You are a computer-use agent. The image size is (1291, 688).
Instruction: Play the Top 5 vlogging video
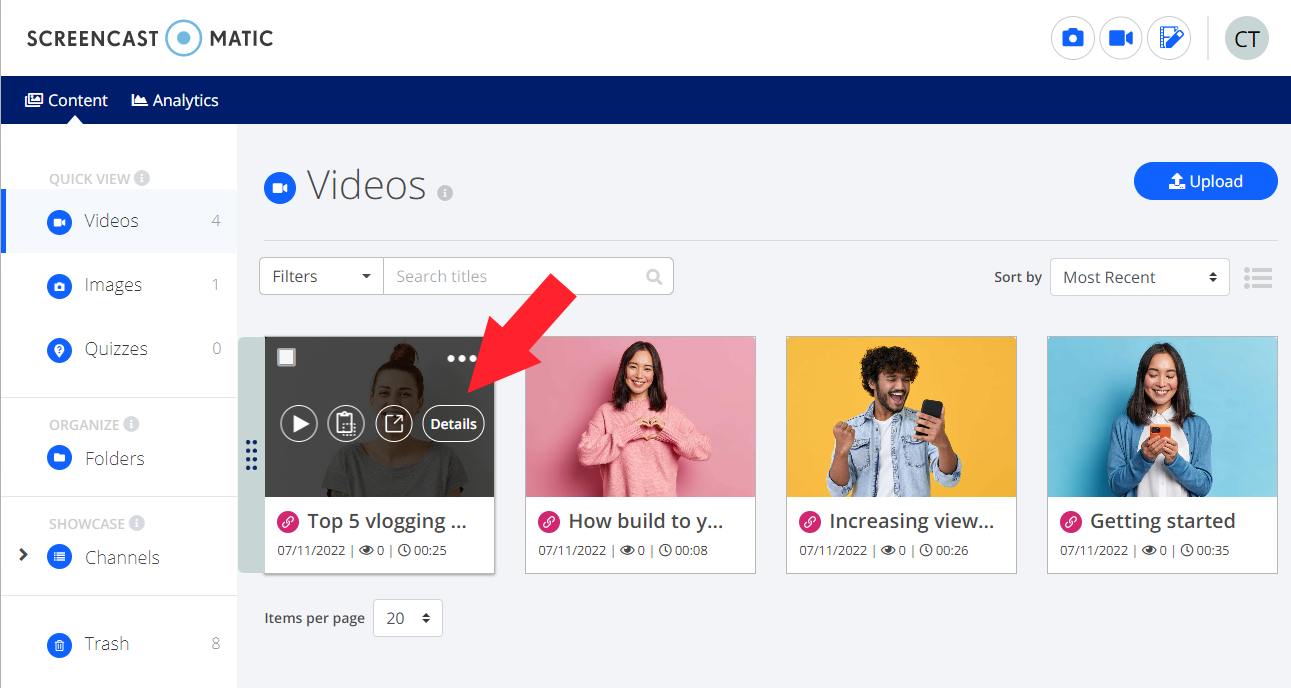(299, 424)
